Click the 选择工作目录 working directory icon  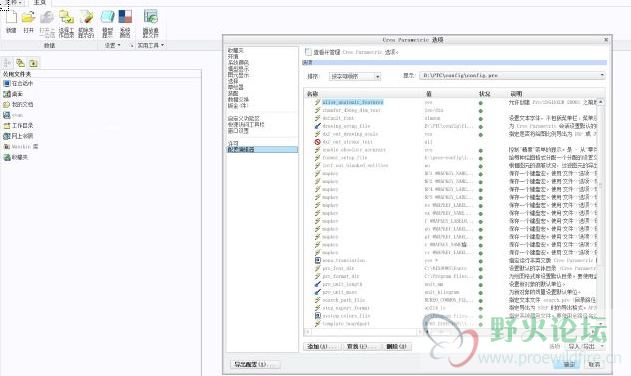(66, 18)
